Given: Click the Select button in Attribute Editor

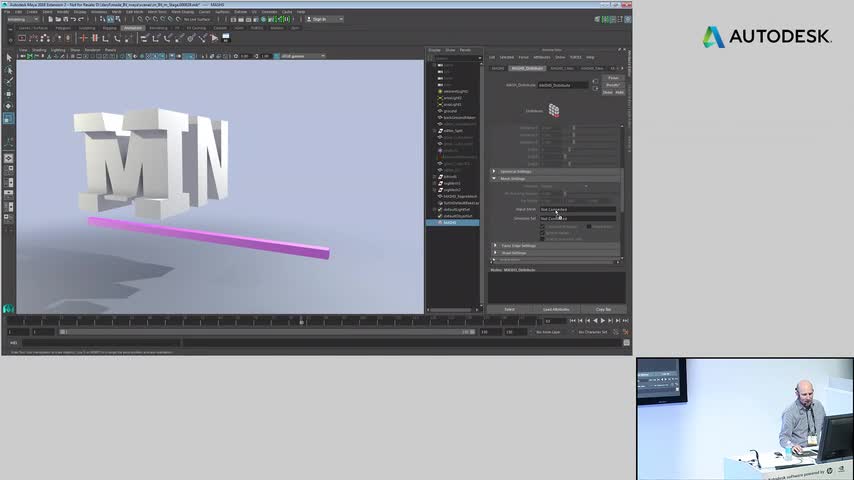Looking at the screenshot, I should point(509,309).
